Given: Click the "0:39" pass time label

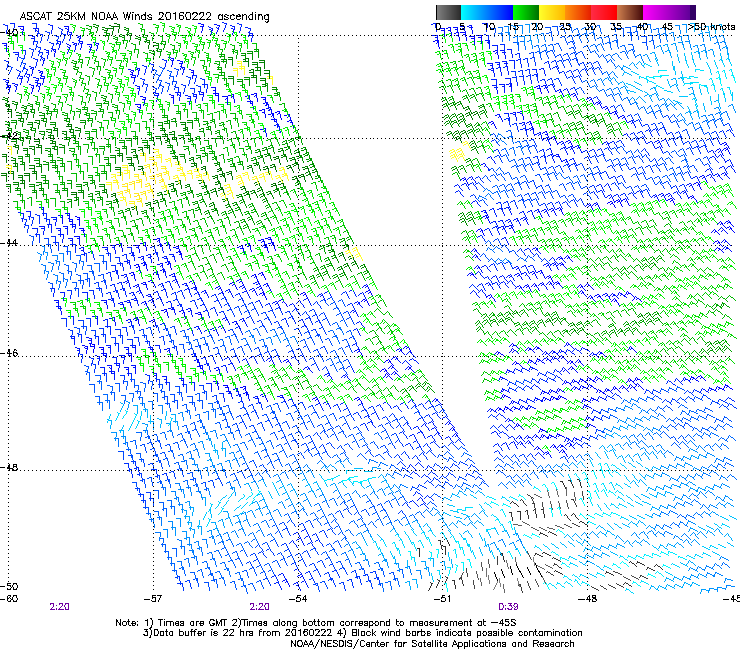Looking at the screenshot, I should tap(508, 607).
